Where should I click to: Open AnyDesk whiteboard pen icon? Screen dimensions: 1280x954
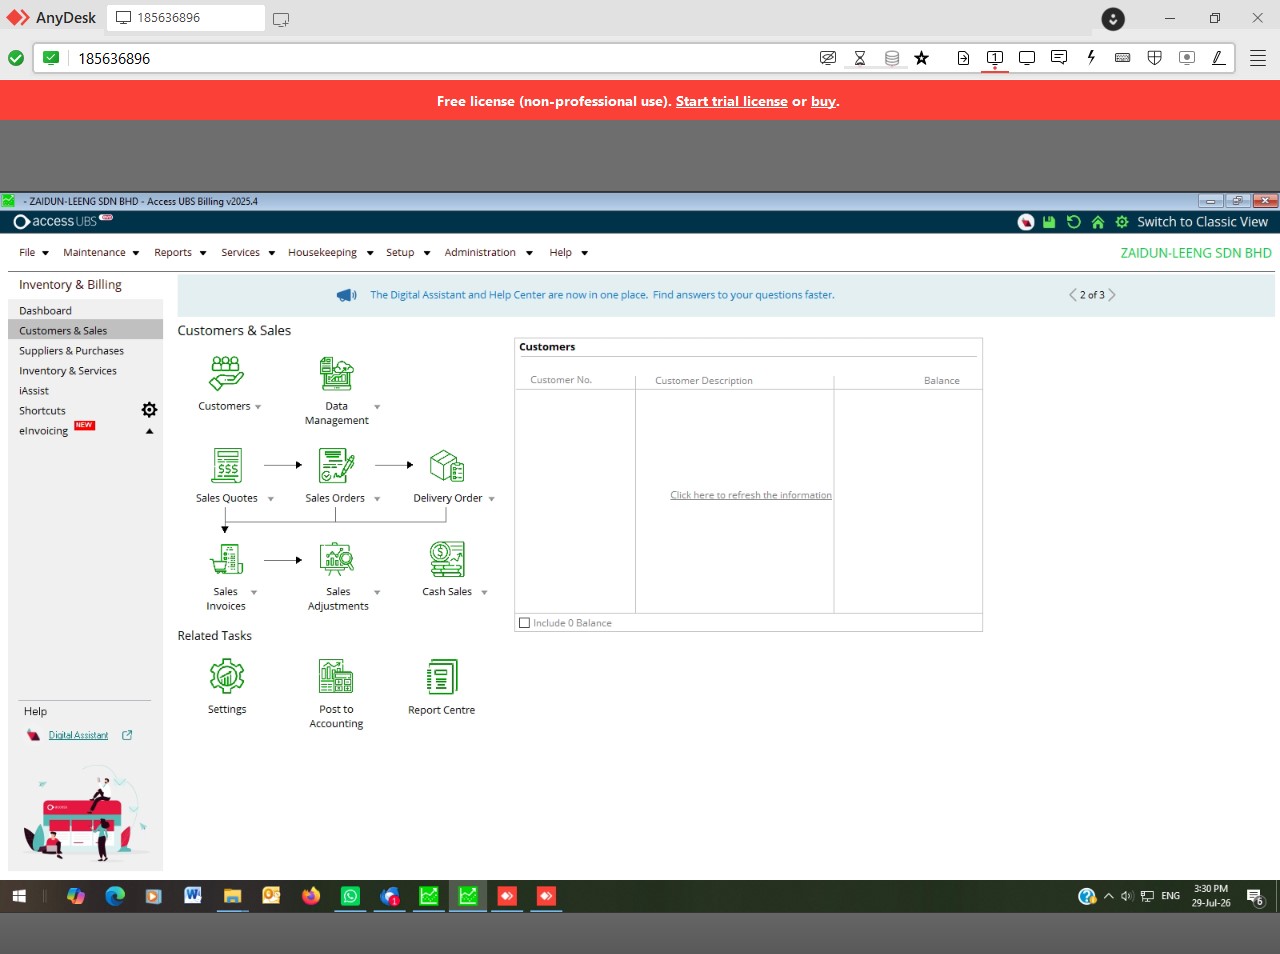(x=1219, y=58)
